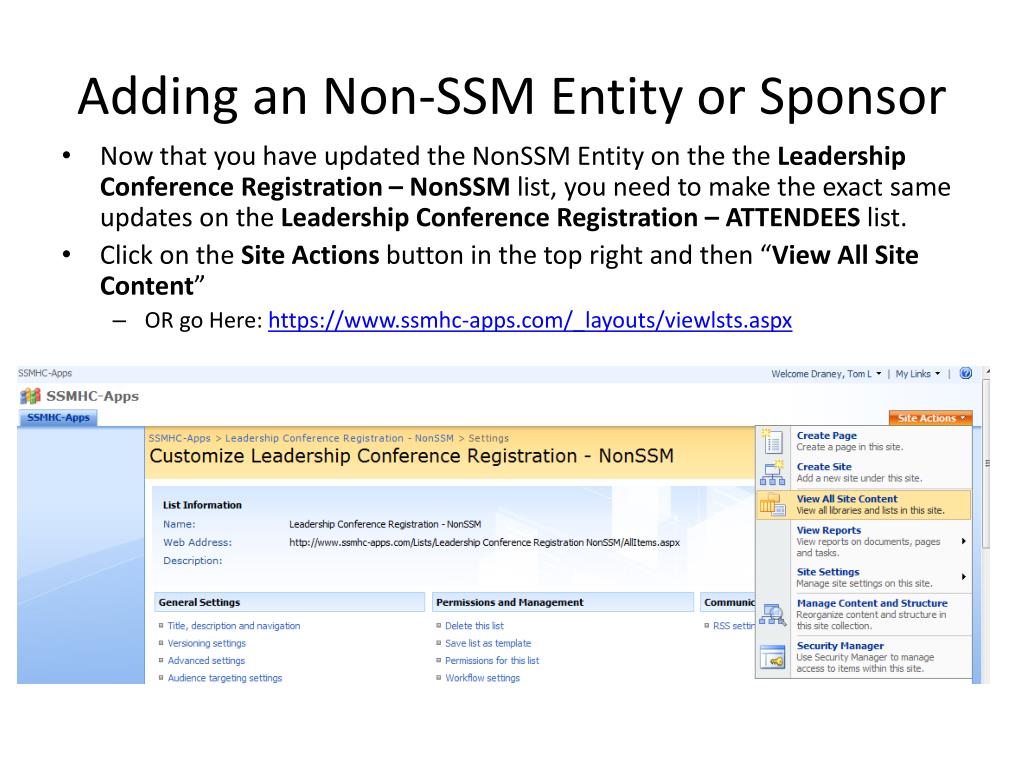1024x768 pixels.
Task: Open Title, description and navigation settings
Action: (x=234, y=626)
